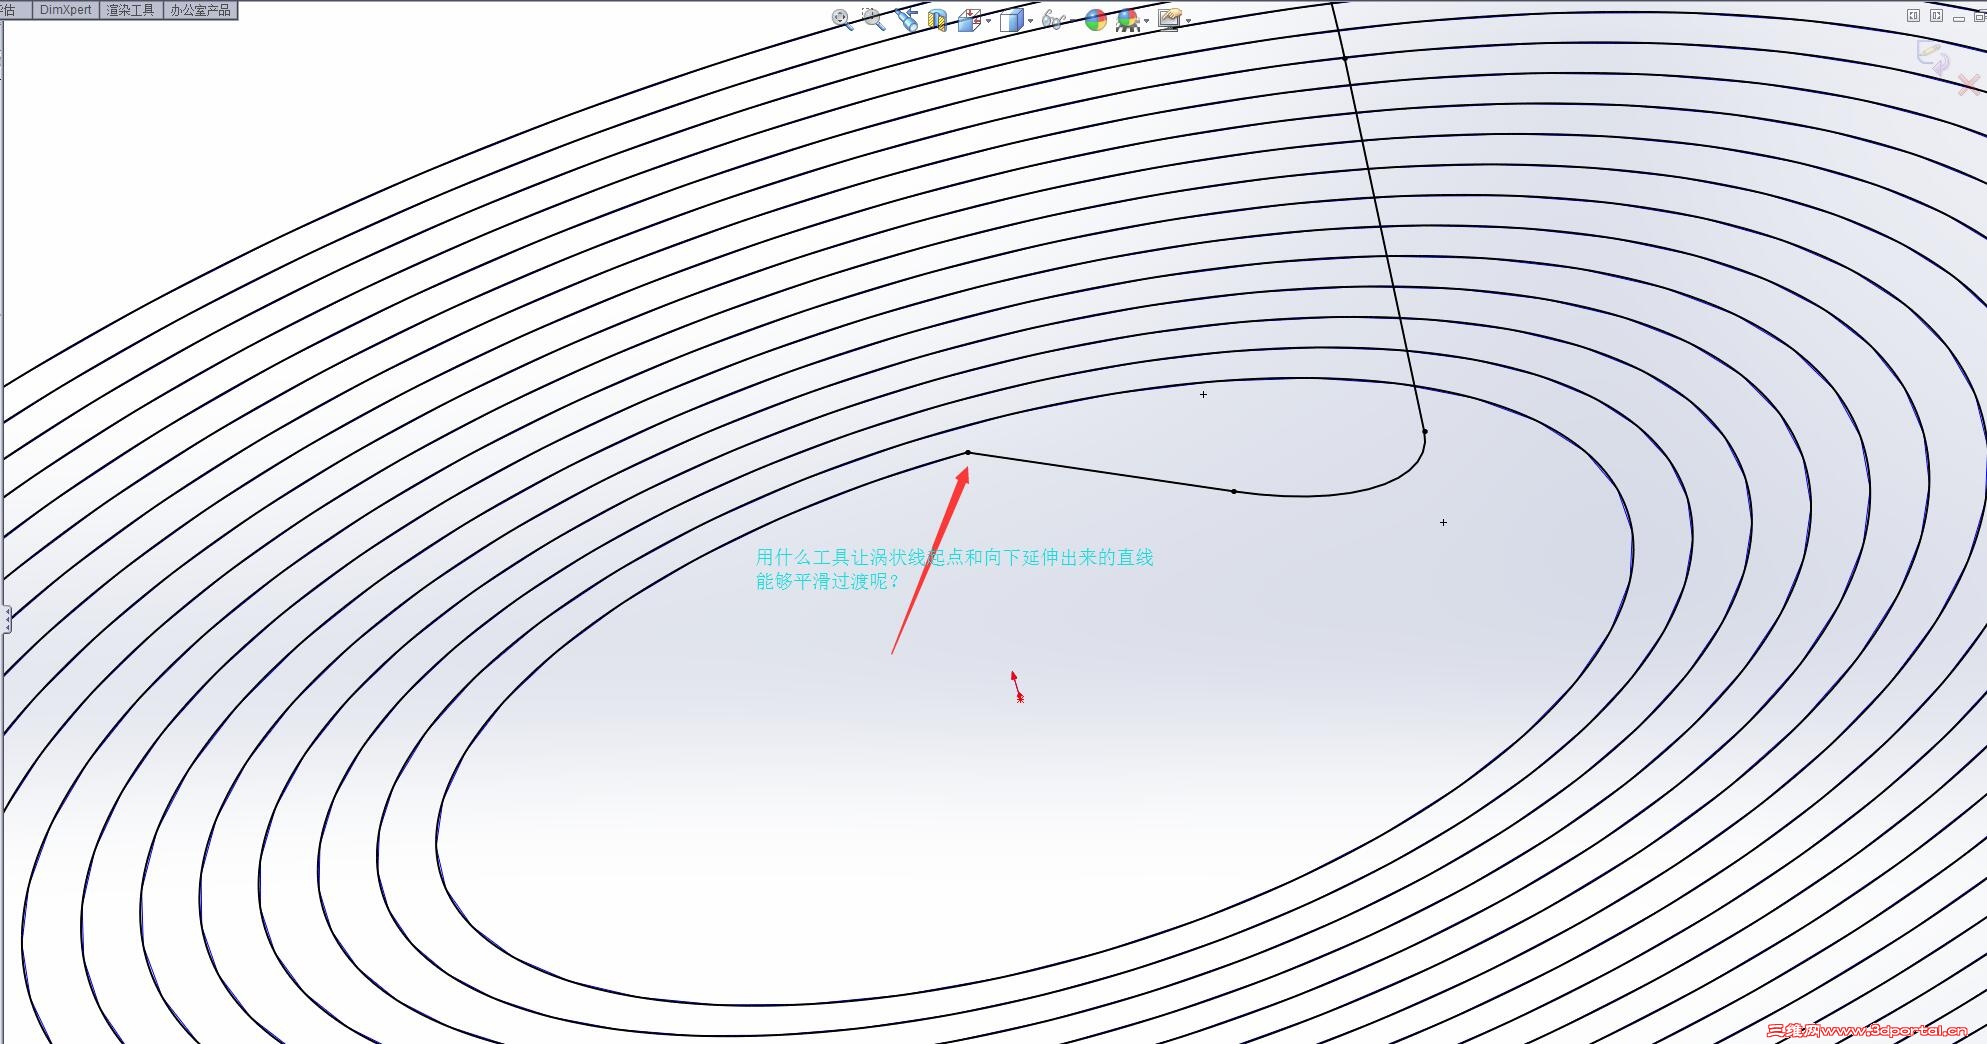The width and height of the screenshot is (1987, 1044).
Task: Switch to the 办公室产品 tab
Action: pos(200,10)
